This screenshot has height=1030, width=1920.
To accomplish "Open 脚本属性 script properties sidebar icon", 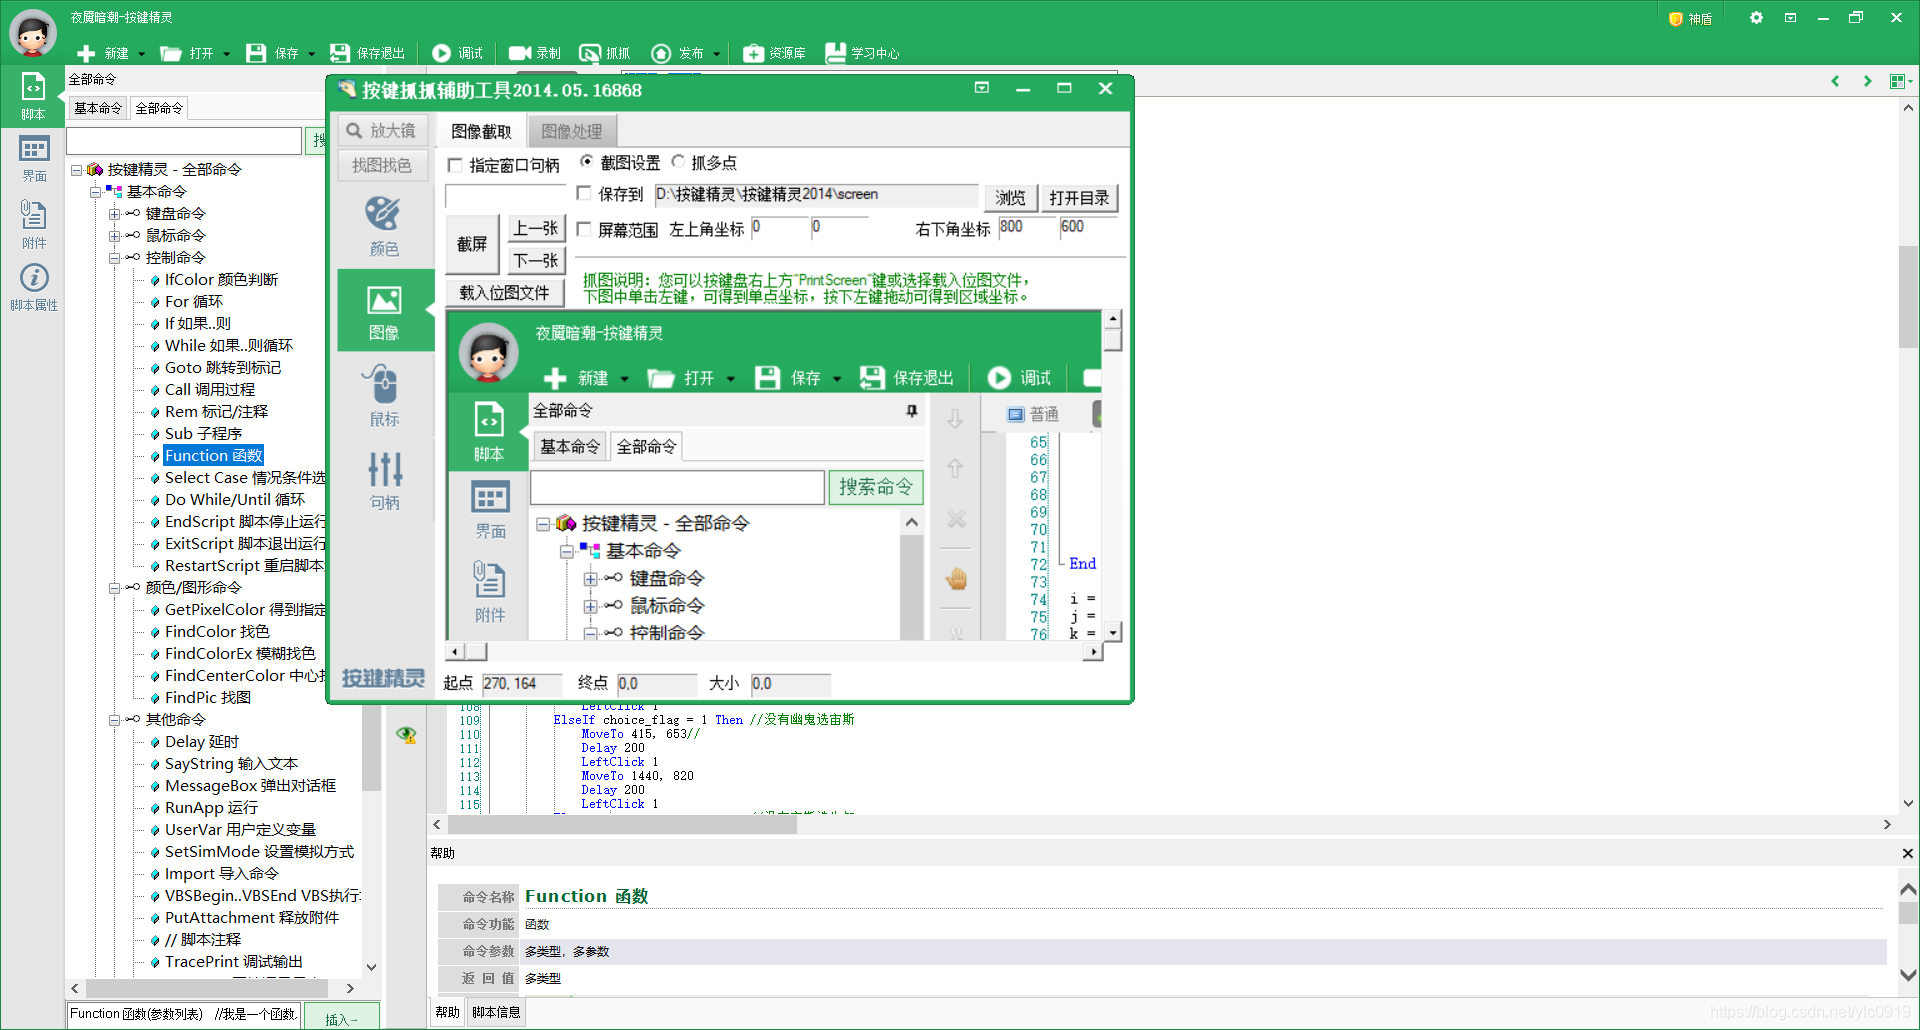I will (x=34, y=286).
